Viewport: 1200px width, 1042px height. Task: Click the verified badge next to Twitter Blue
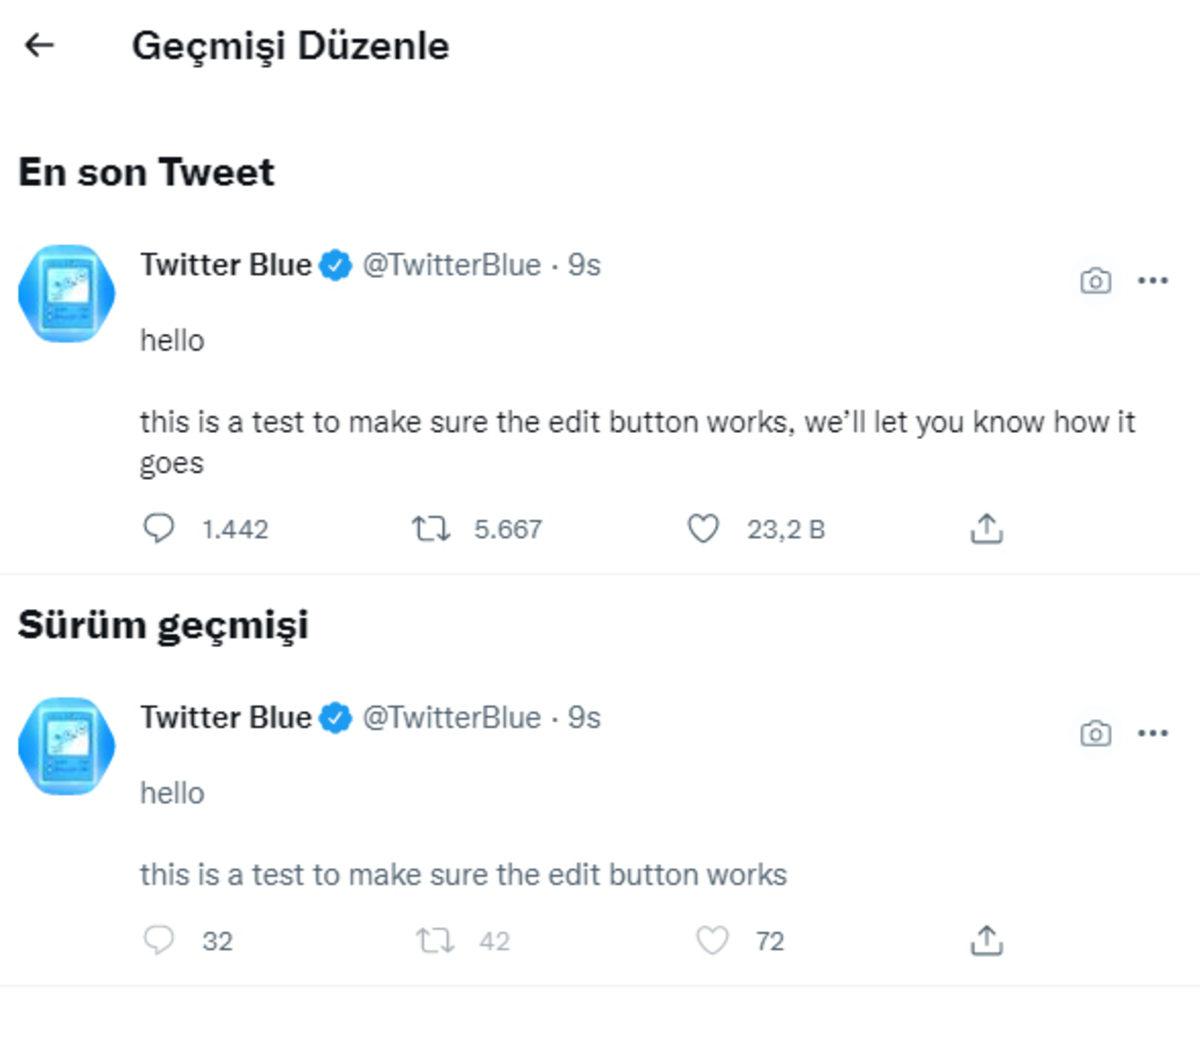point(334,265)
